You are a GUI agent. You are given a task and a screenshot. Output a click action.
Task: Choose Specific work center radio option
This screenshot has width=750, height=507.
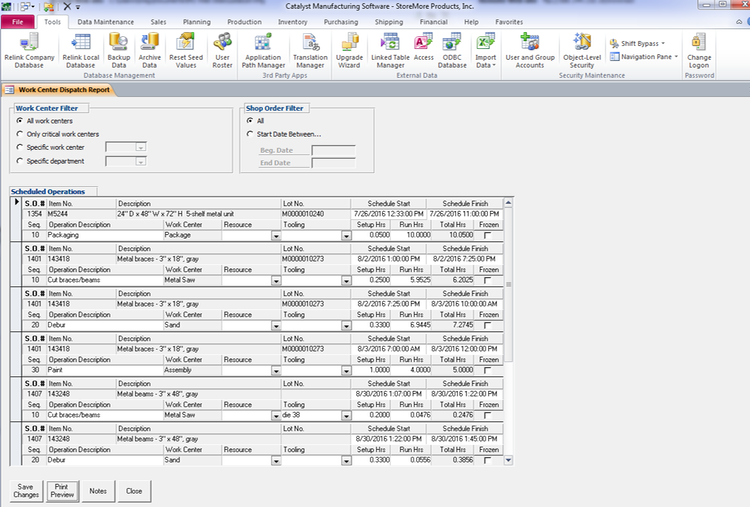point(20,147)
